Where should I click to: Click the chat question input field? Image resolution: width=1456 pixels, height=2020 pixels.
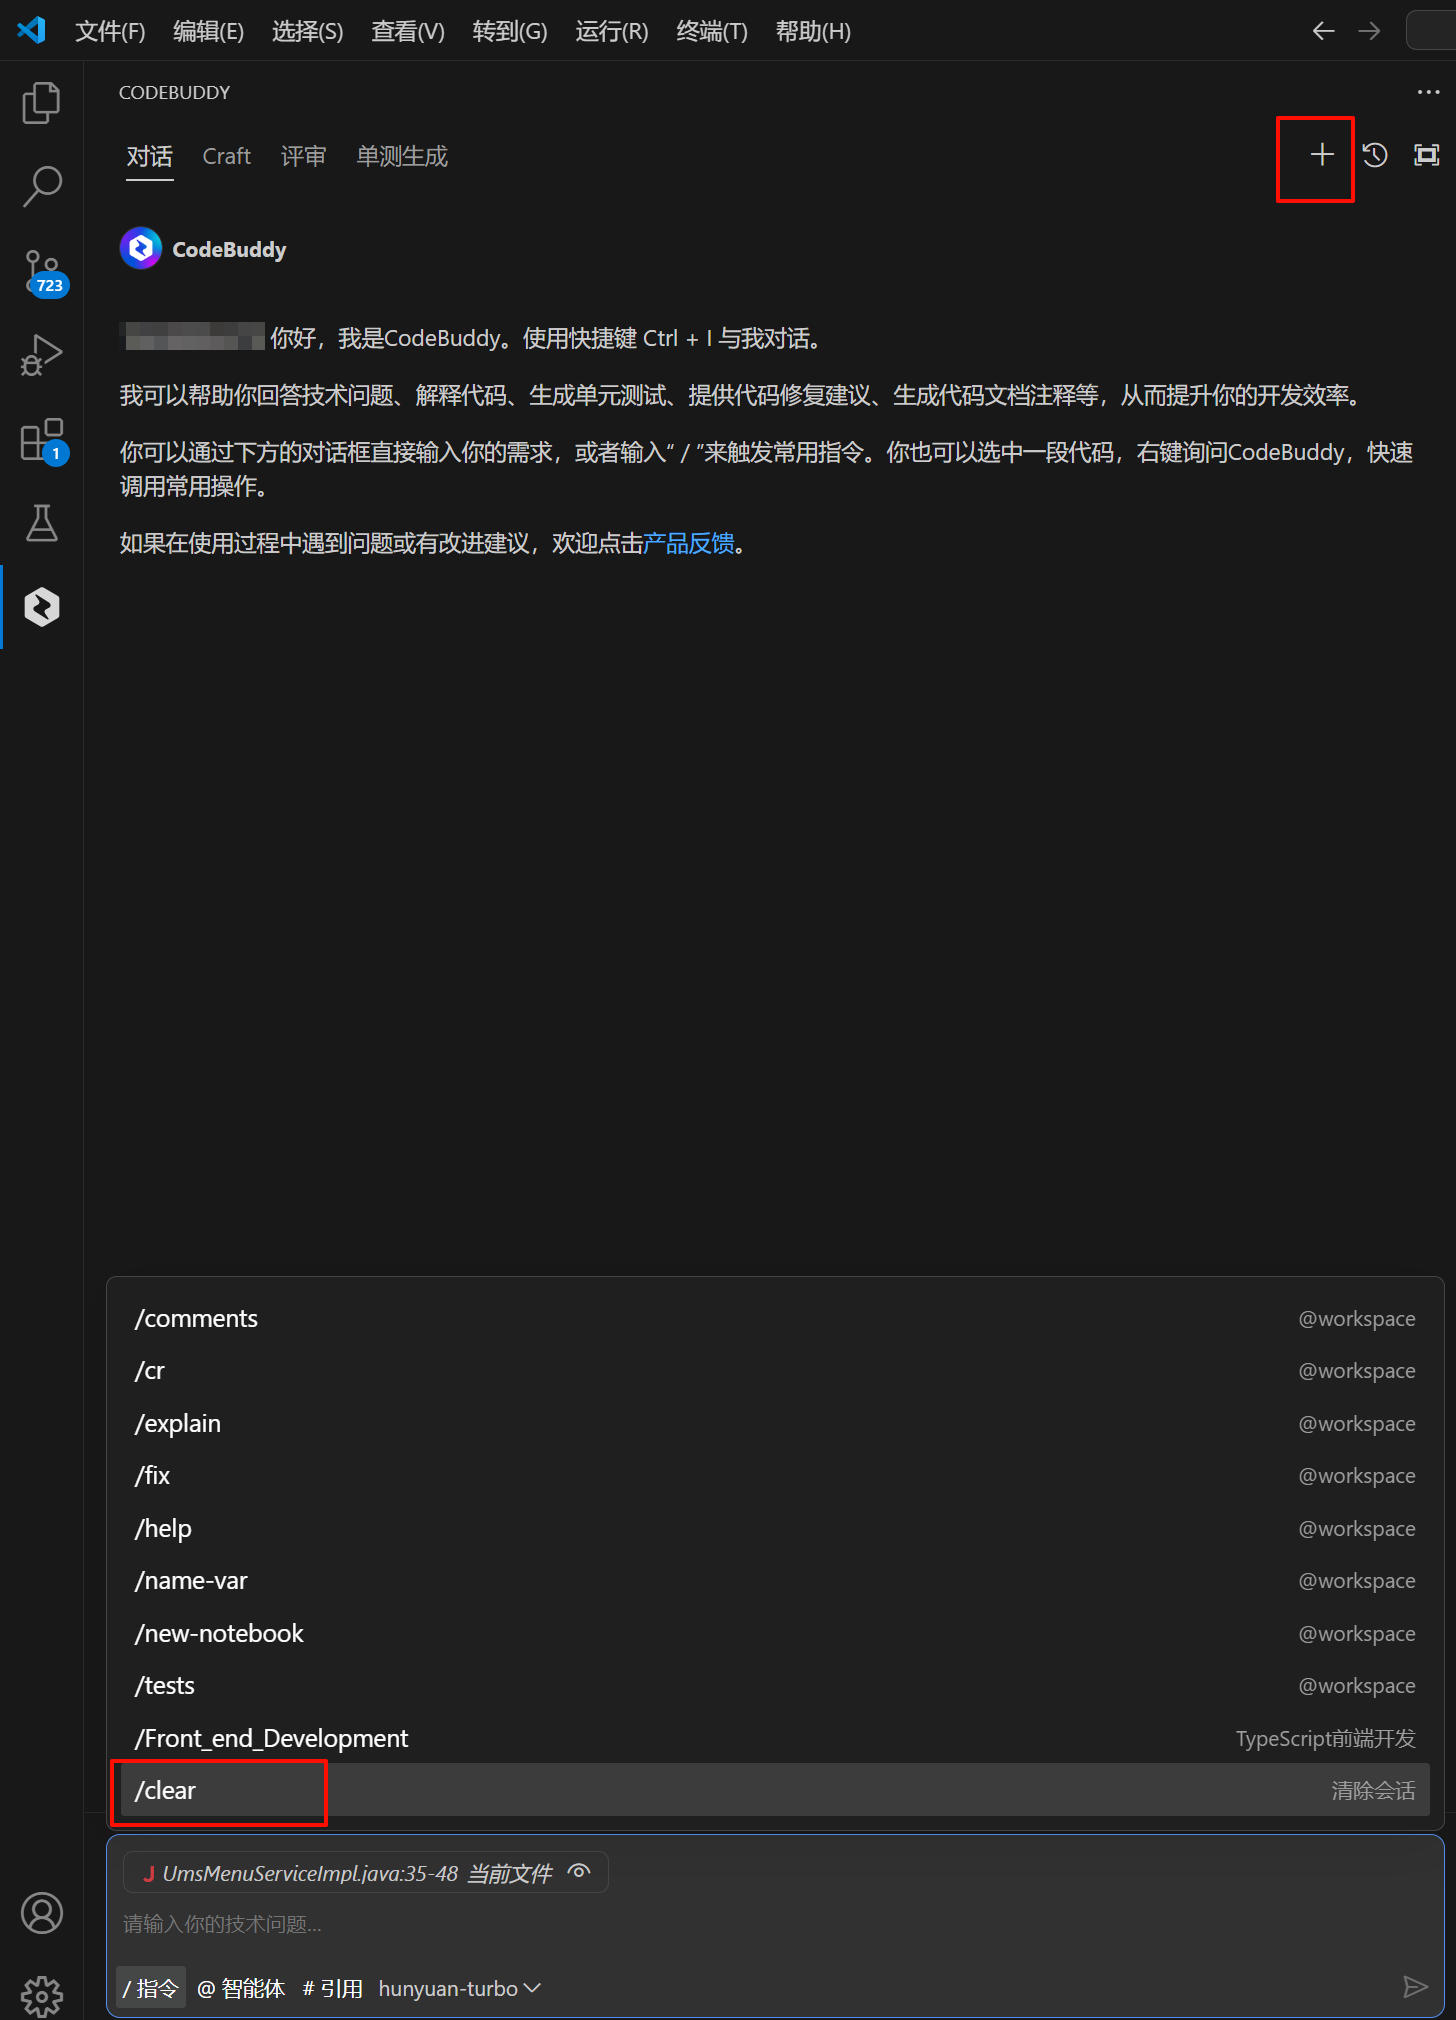pyautogui.click(x=700, y=1924)
